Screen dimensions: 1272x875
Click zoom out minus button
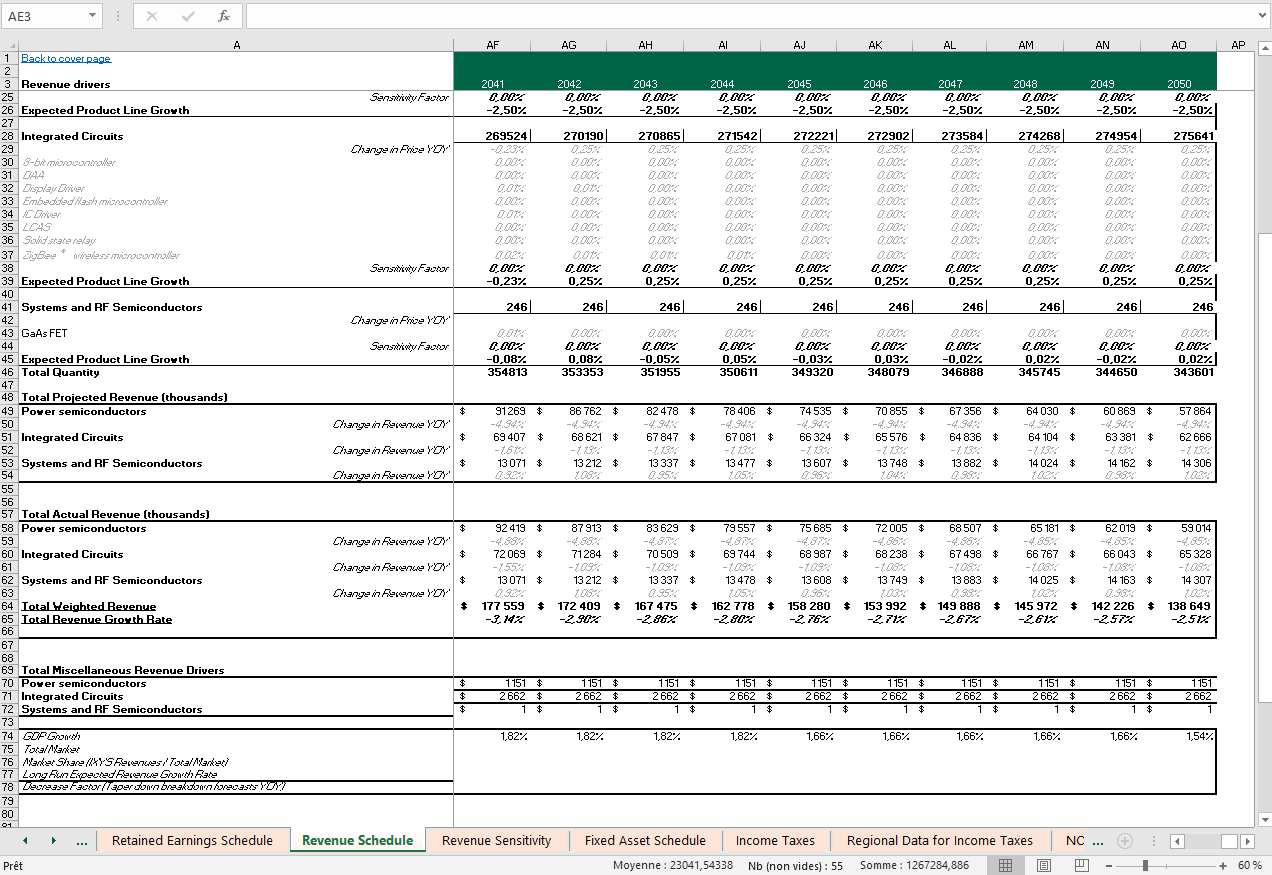click(1108, 866)
